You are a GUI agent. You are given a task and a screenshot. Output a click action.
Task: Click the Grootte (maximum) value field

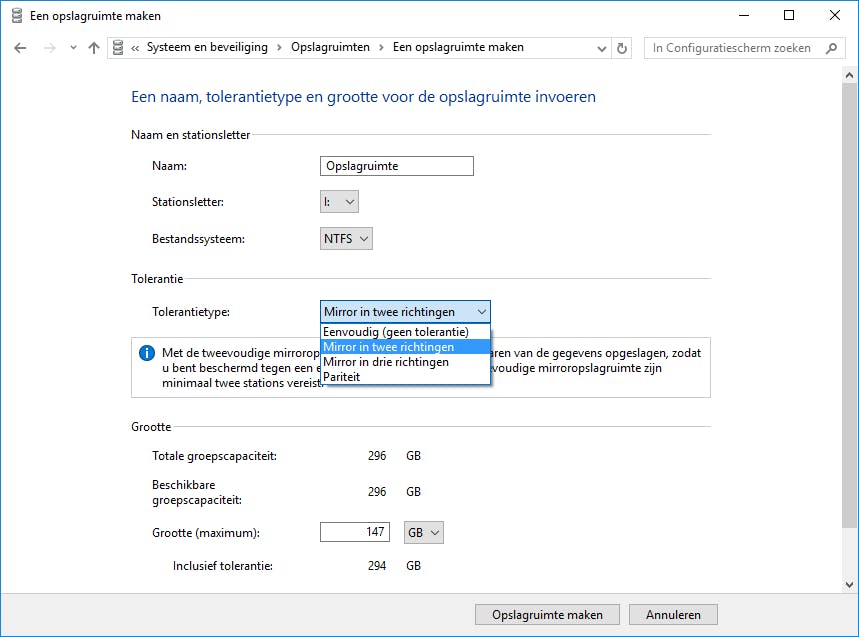[355, 532]
